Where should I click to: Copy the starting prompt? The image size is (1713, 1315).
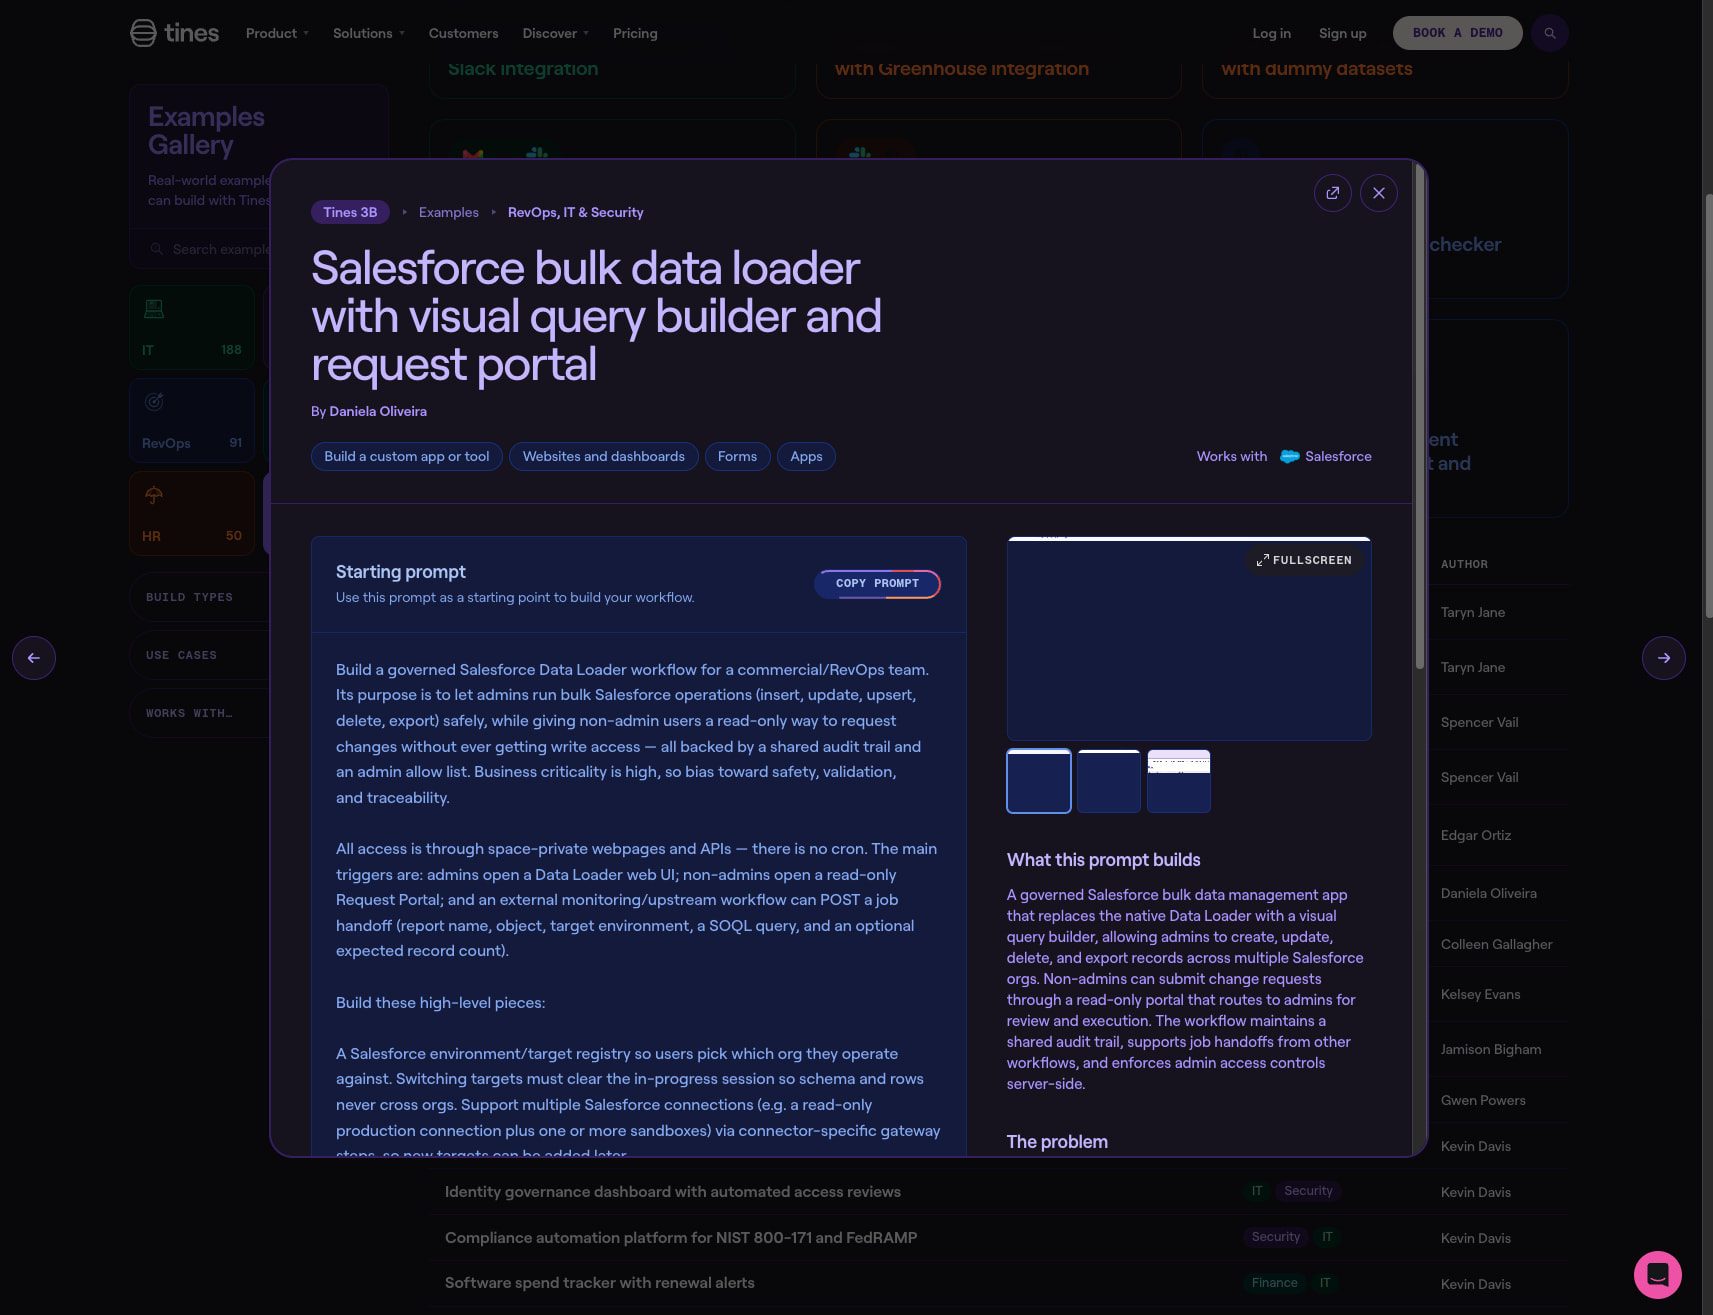[877, 584]
